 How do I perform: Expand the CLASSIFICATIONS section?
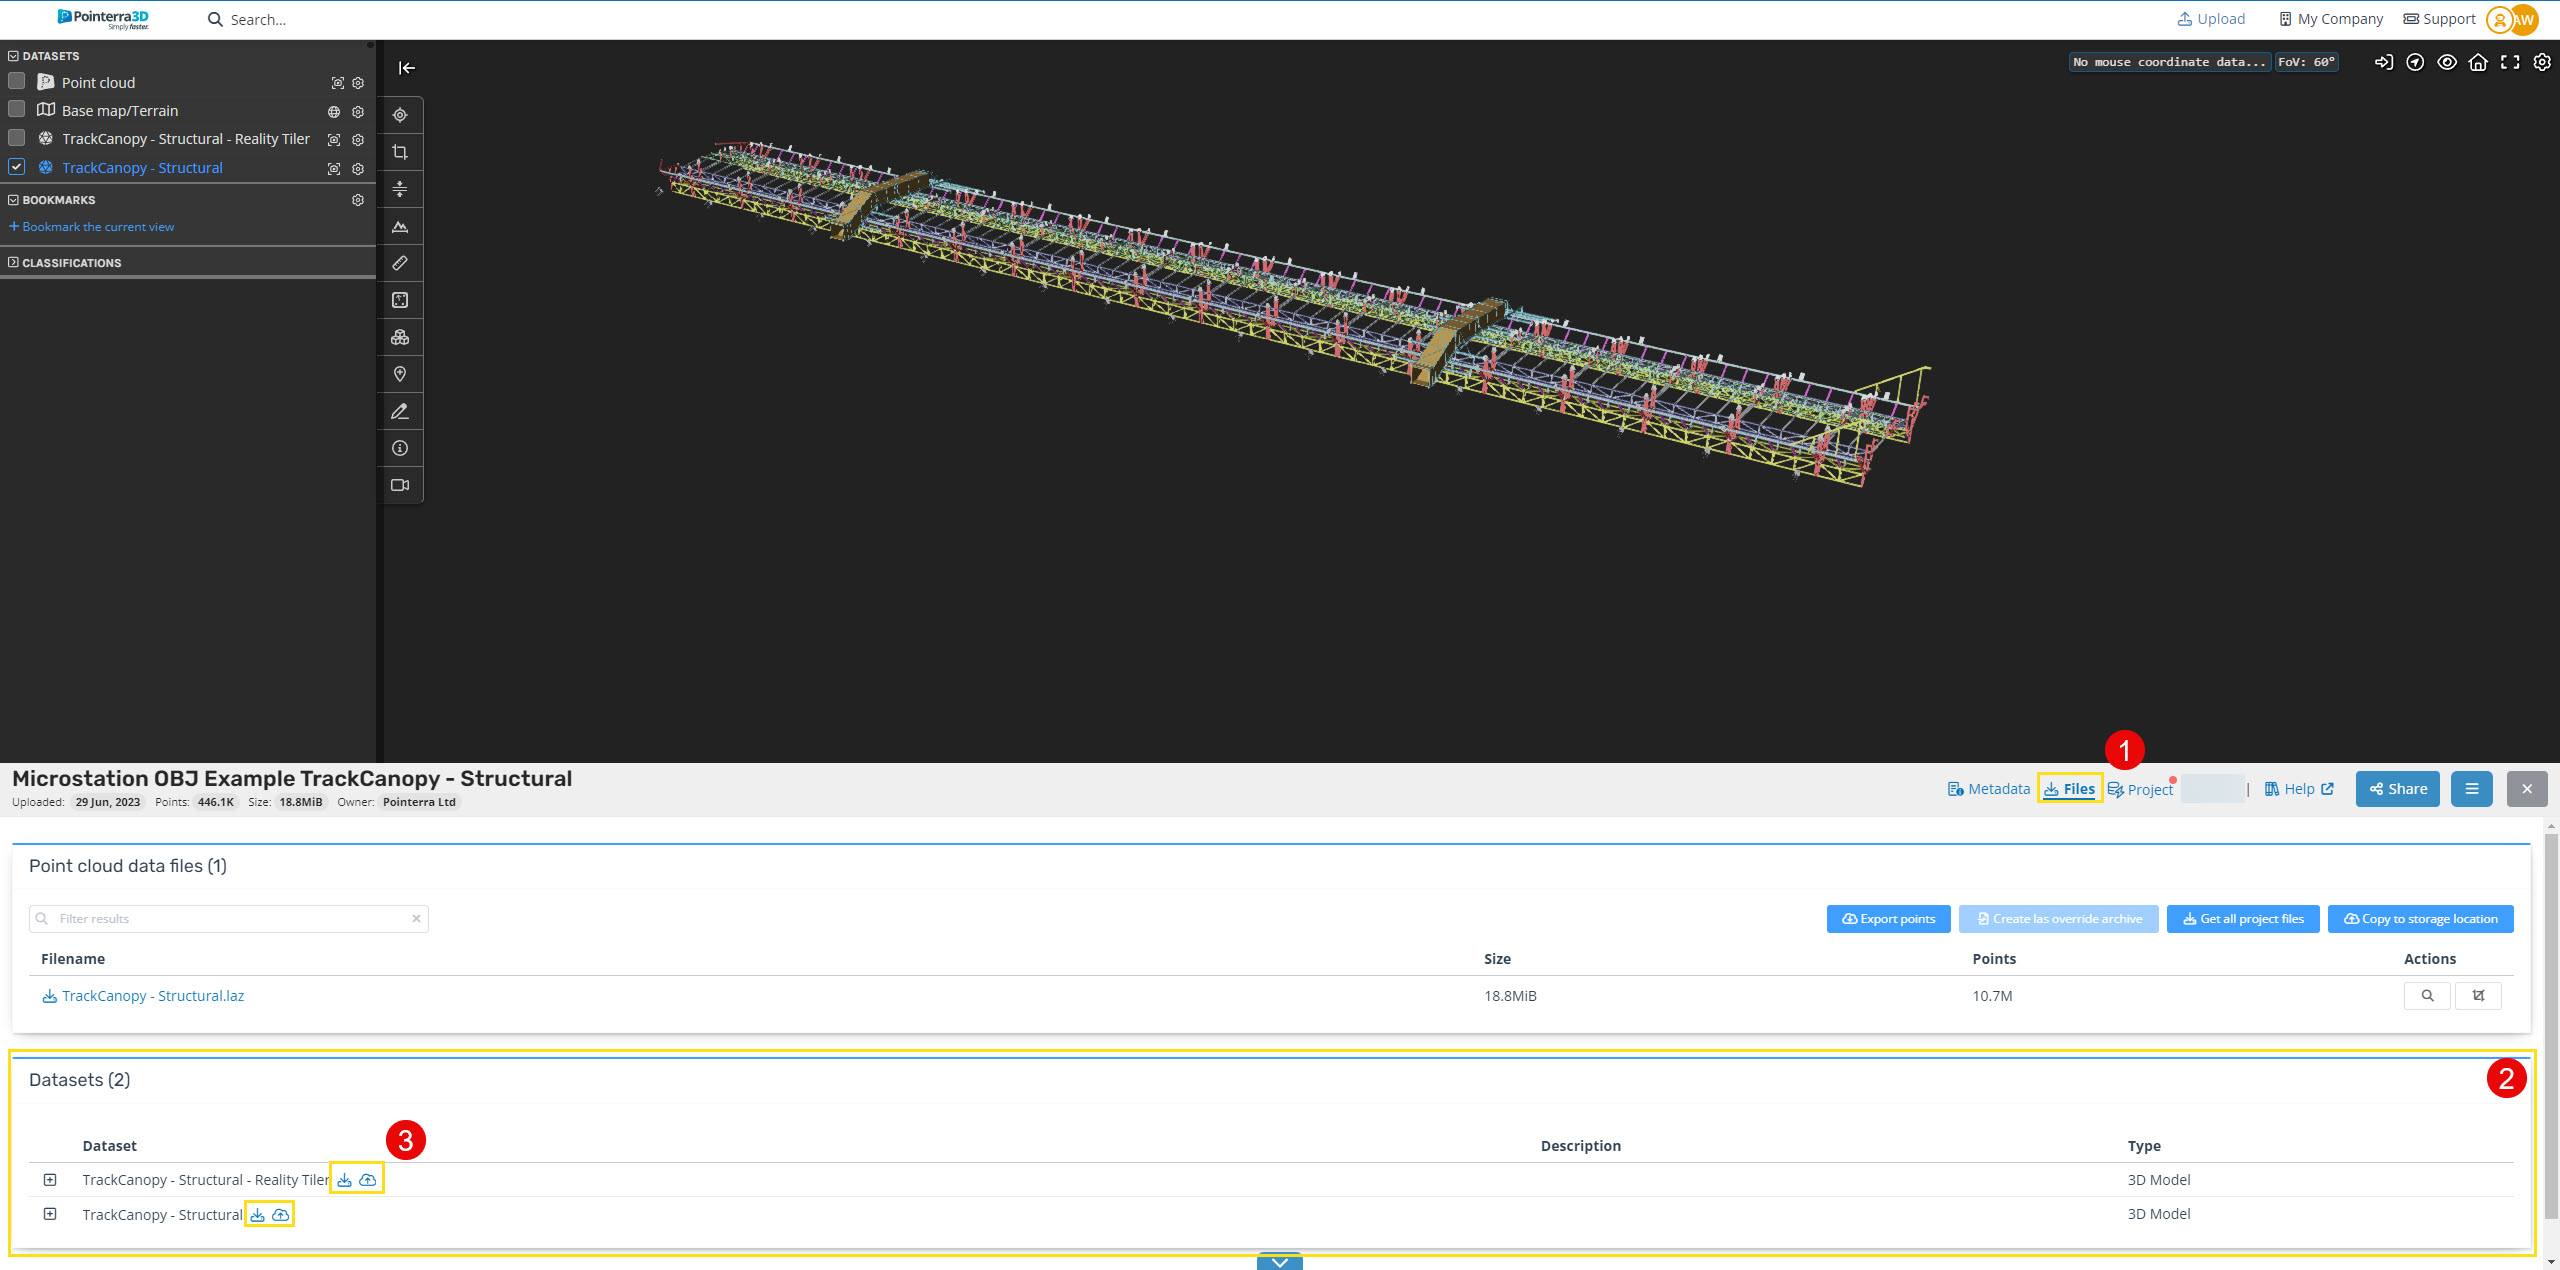click(x=13, y=262)
